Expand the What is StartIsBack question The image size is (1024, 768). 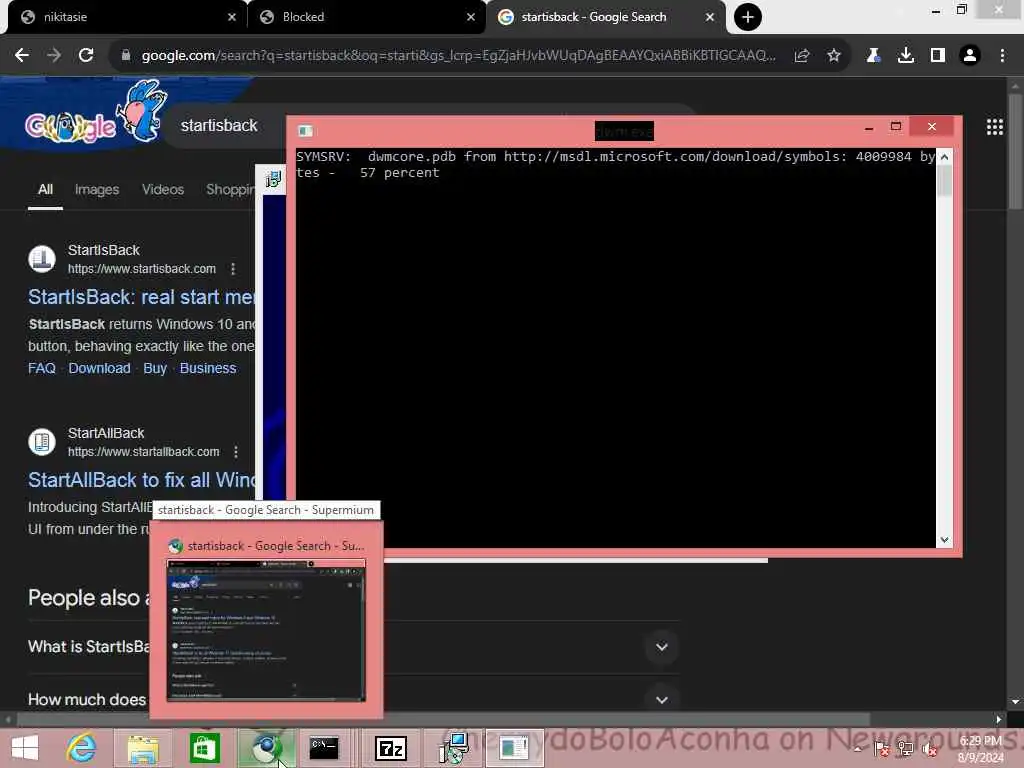662,647
